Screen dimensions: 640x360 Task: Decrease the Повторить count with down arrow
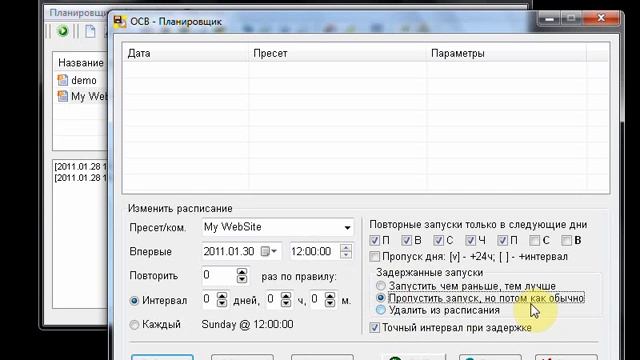click(x=242, y=279)
